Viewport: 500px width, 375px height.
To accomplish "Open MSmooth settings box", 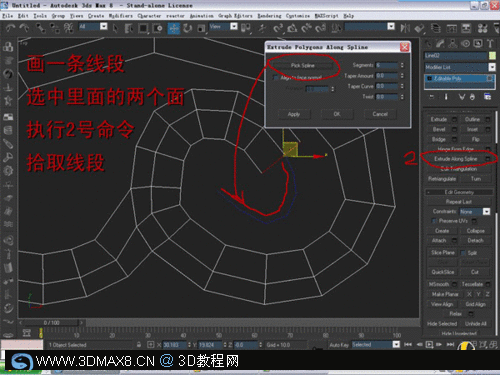I will pos(454,284).
